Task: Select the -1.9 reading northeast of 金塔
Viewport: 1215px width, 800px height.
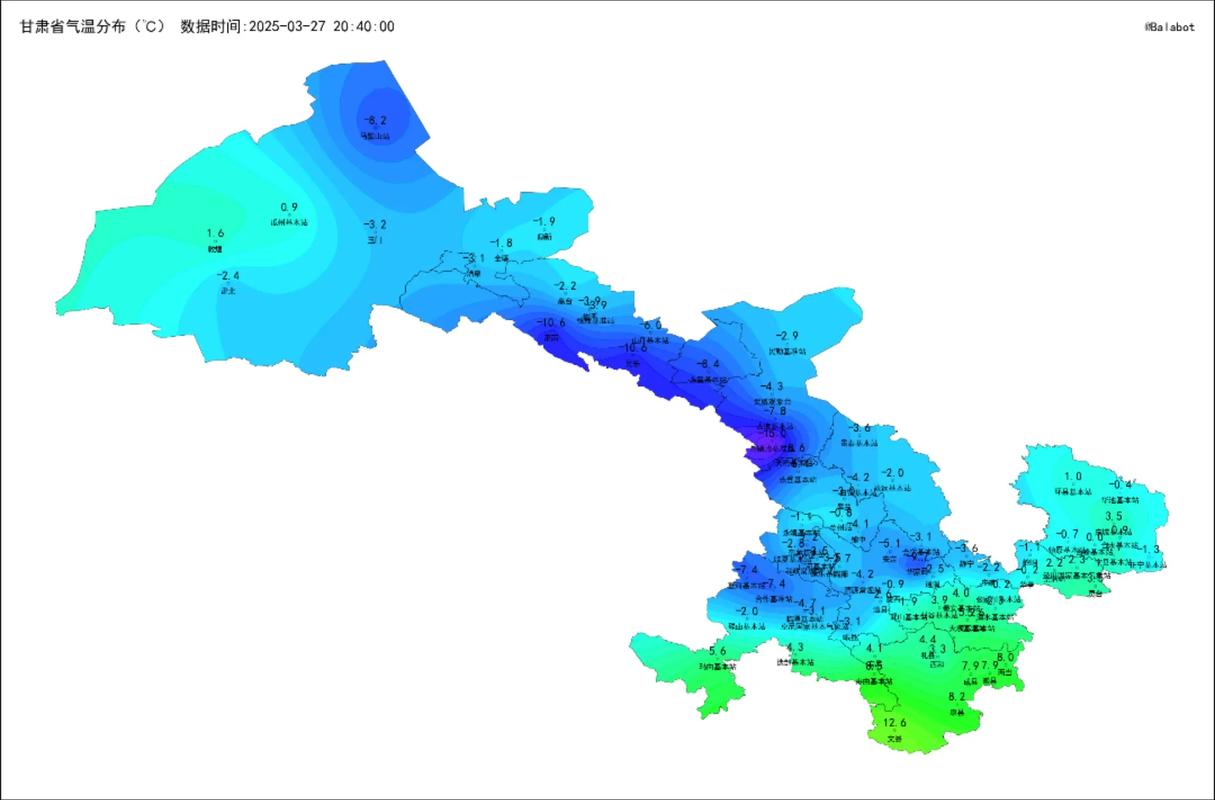Action: click(x=543, y=222)
